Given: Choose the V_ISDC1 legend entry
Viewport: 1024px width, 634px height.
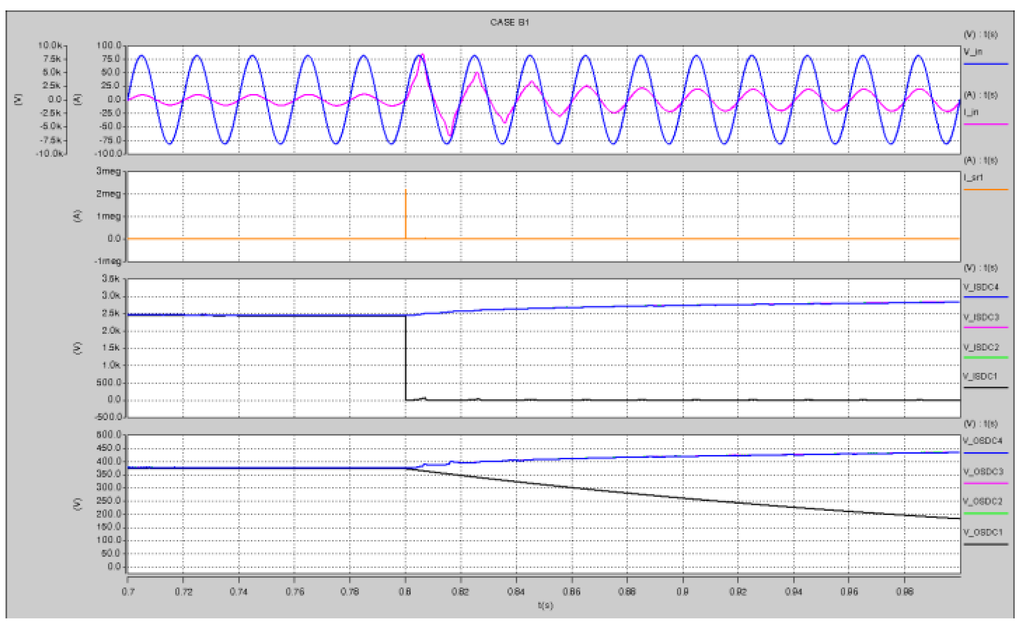Looking at the screenshot, I should [x=979, y=377].
